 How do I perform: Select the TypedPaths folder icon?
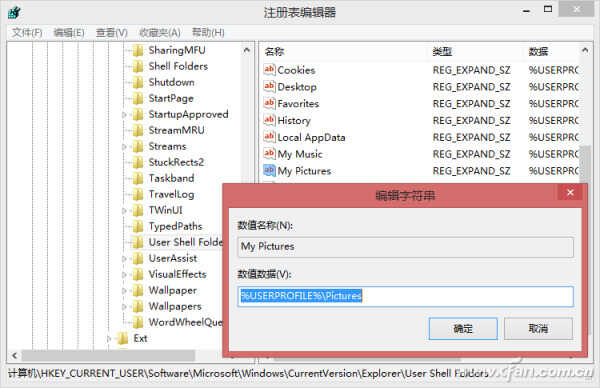(137, 227)
